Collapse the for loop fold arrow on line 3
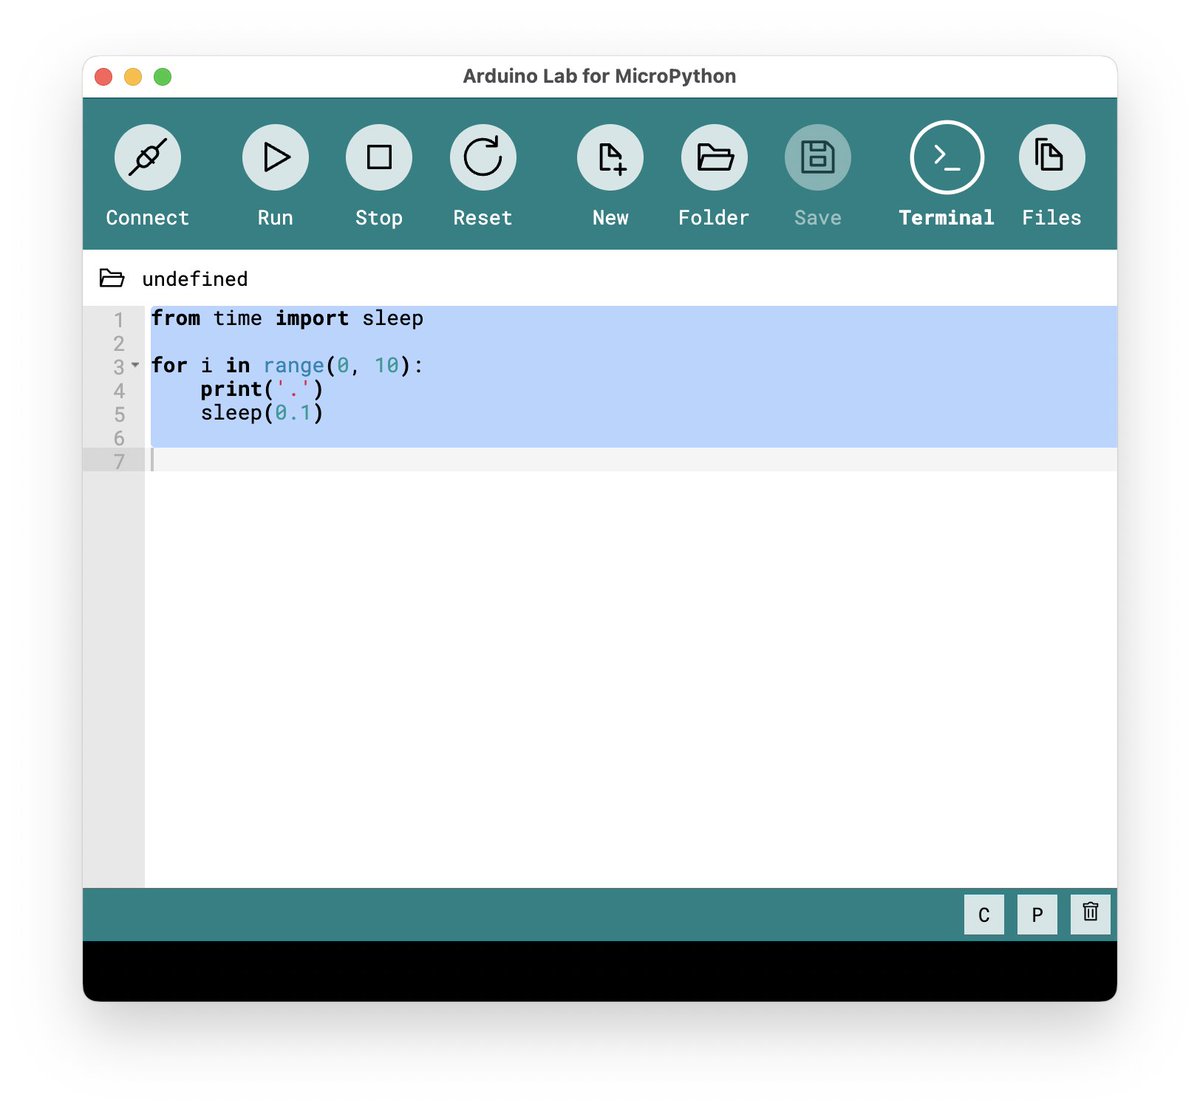Image resolution: width=1200 pixels, height=1111 pixels. point(135,365)
